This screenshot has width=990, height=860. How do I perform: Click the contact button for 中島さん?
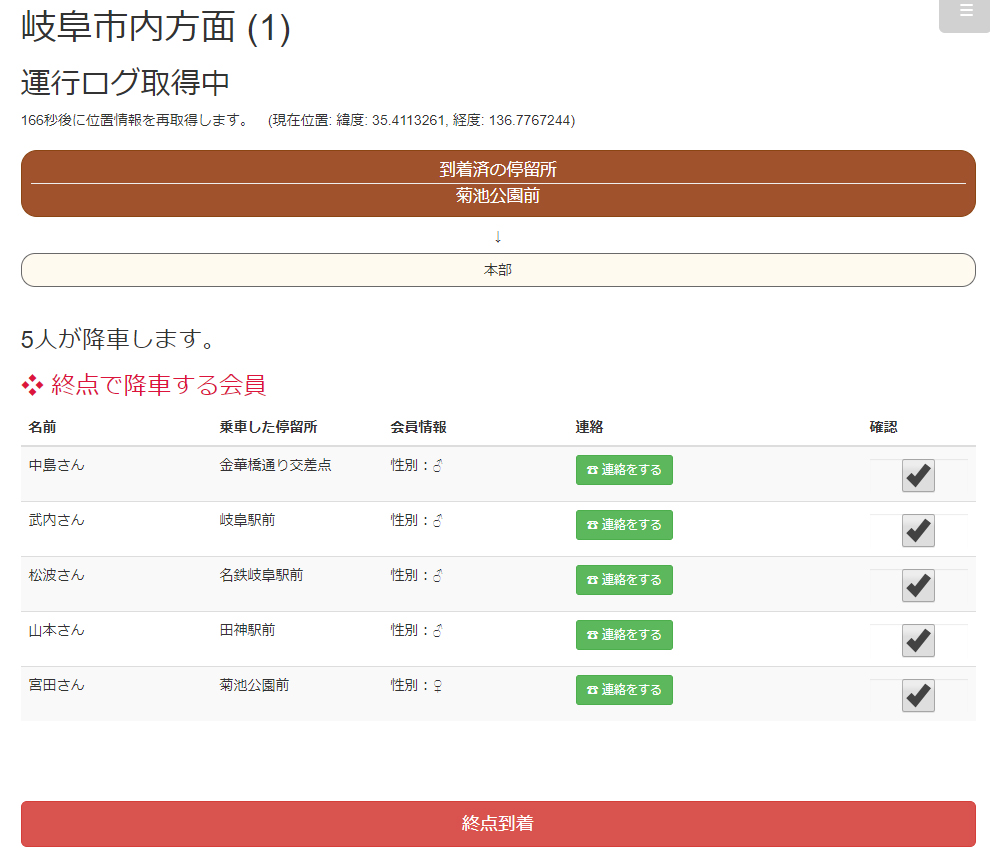(x=624, y=470)
